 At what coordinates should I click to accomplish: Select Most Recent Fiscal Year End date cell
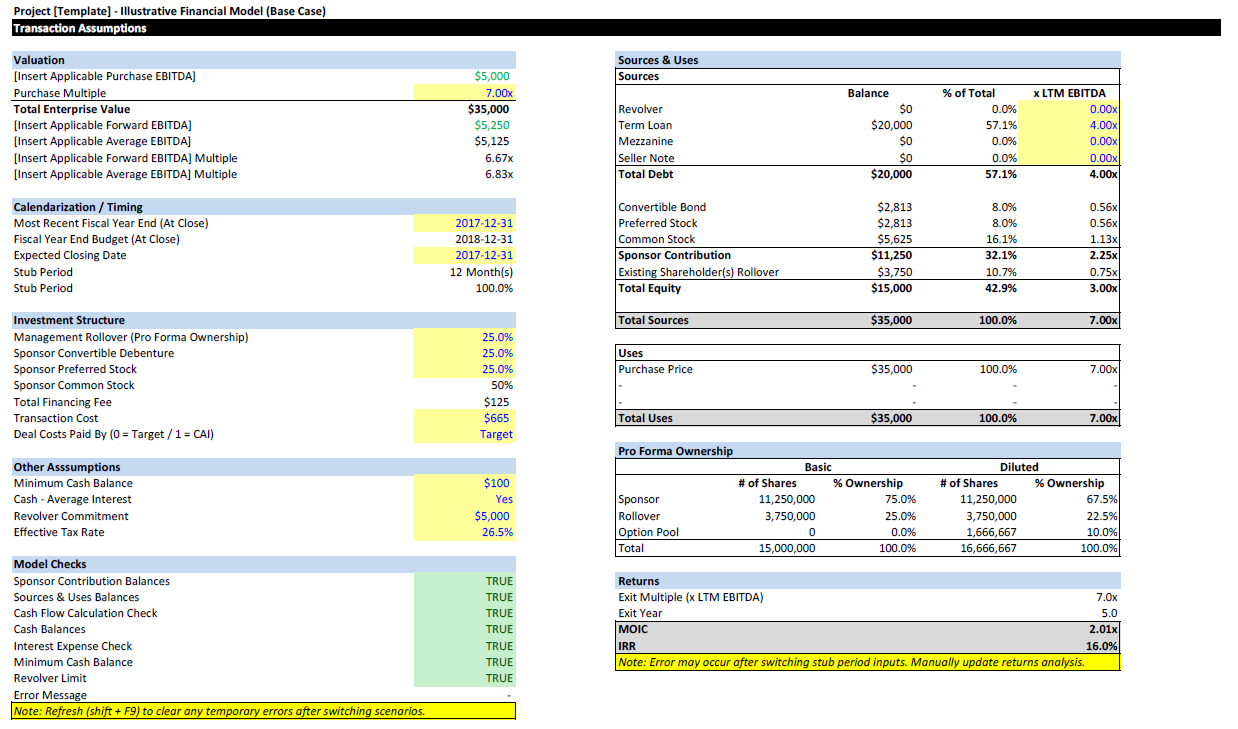464,223
